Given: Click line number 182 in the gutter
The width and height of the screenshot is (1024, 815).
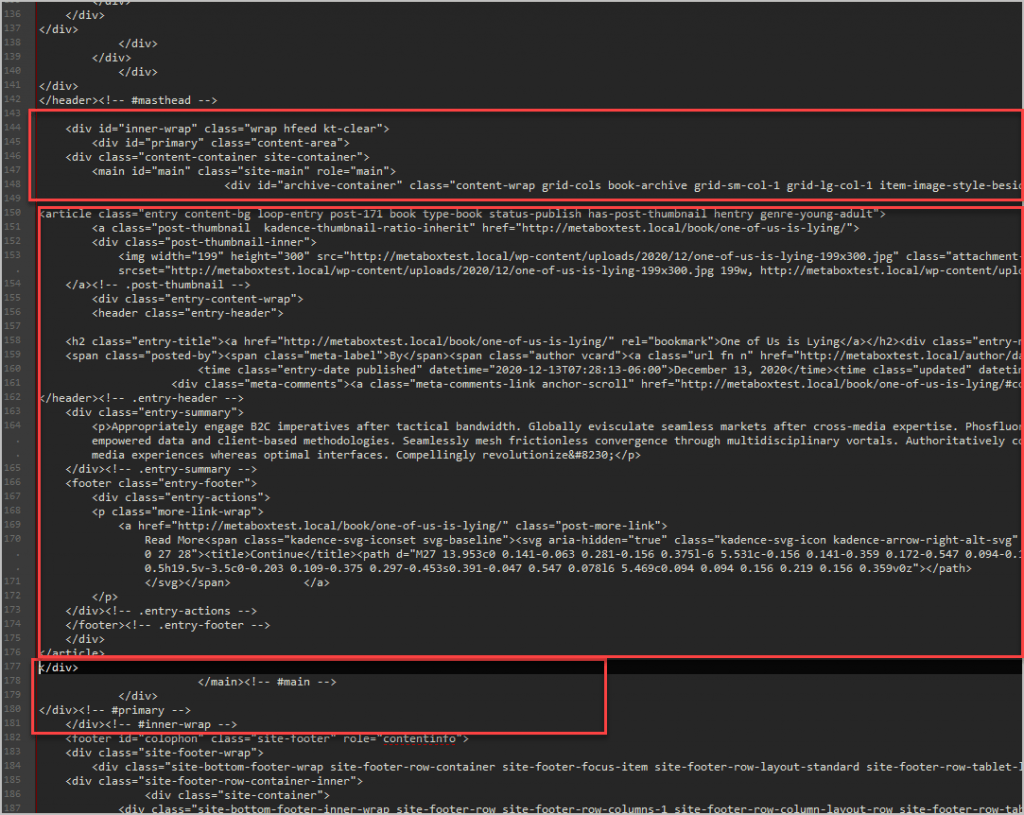Looking at the screenshot, I should 12,737.
